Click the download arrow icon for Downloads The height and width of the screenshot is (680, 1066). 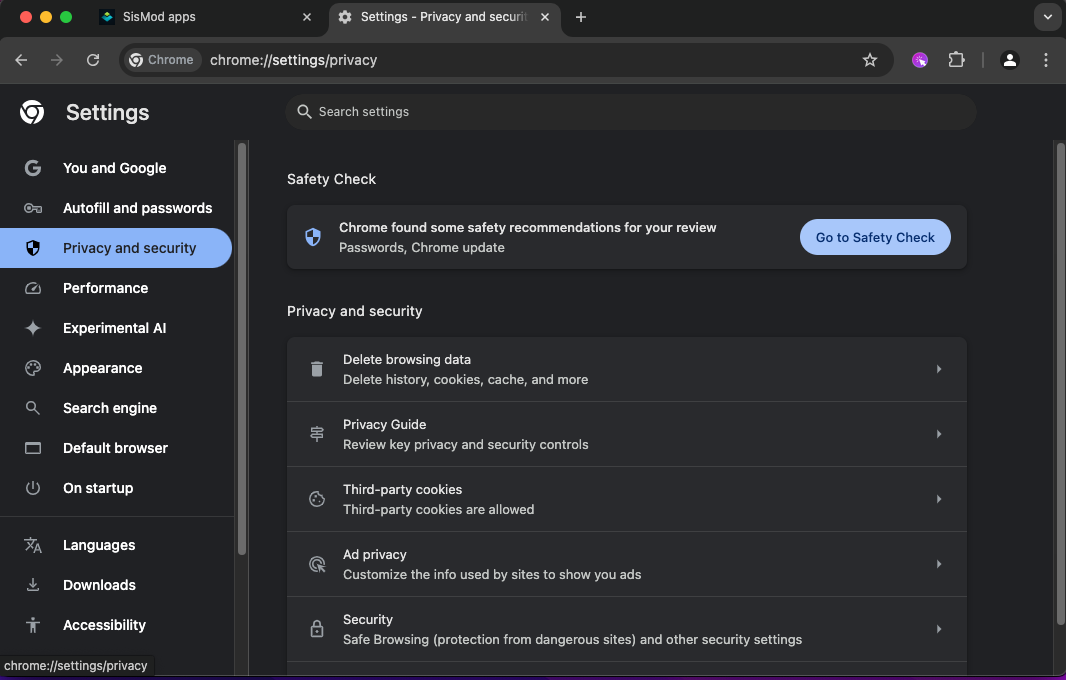point(33,585)
